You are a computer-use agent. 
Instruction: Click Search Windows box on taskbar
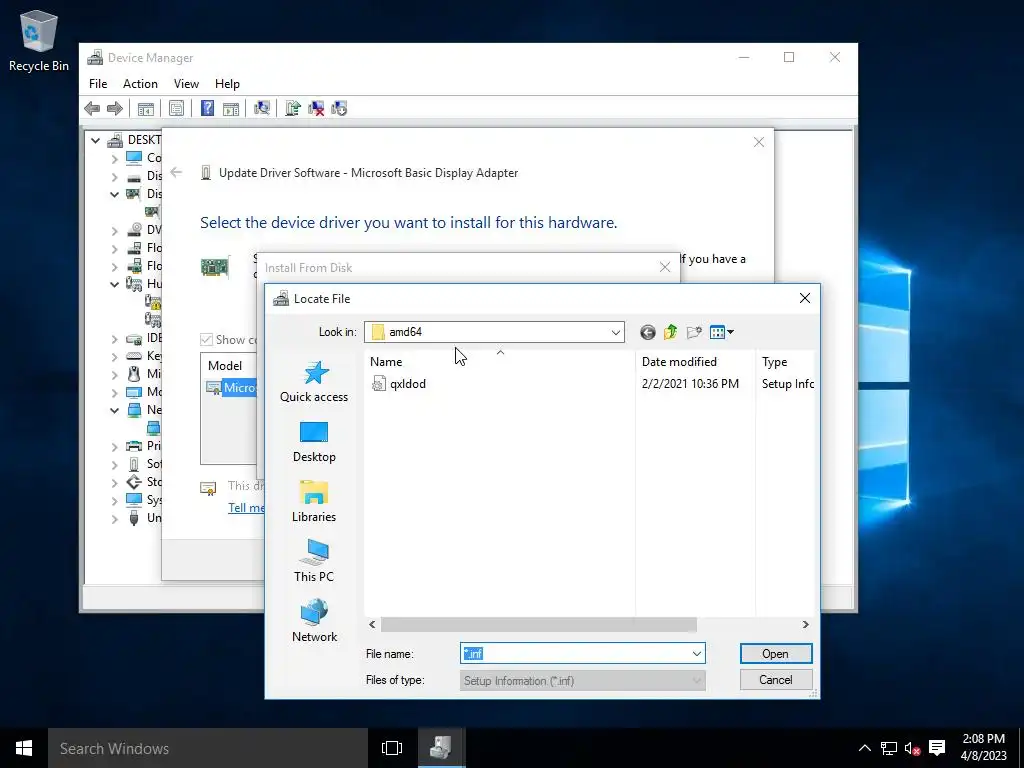click(208, 748)
